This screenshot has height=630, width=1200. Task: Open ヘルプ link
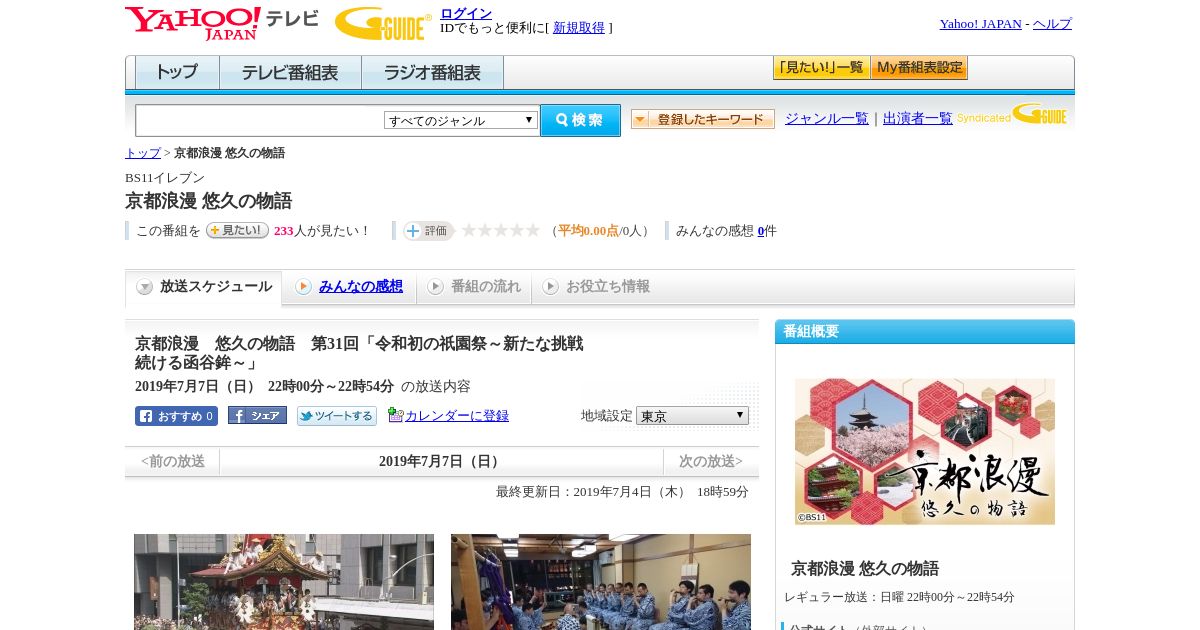tap(1052, 24)
